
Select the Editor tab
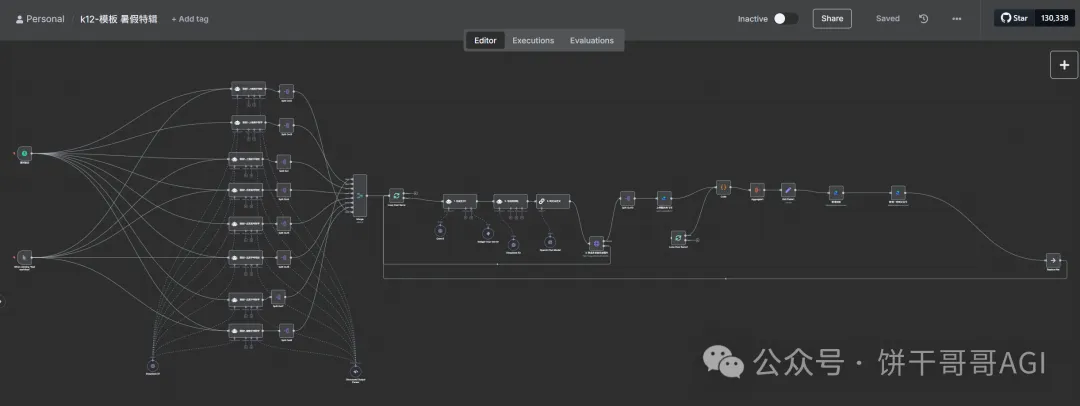pyautogui.click(x=485, y=40)
